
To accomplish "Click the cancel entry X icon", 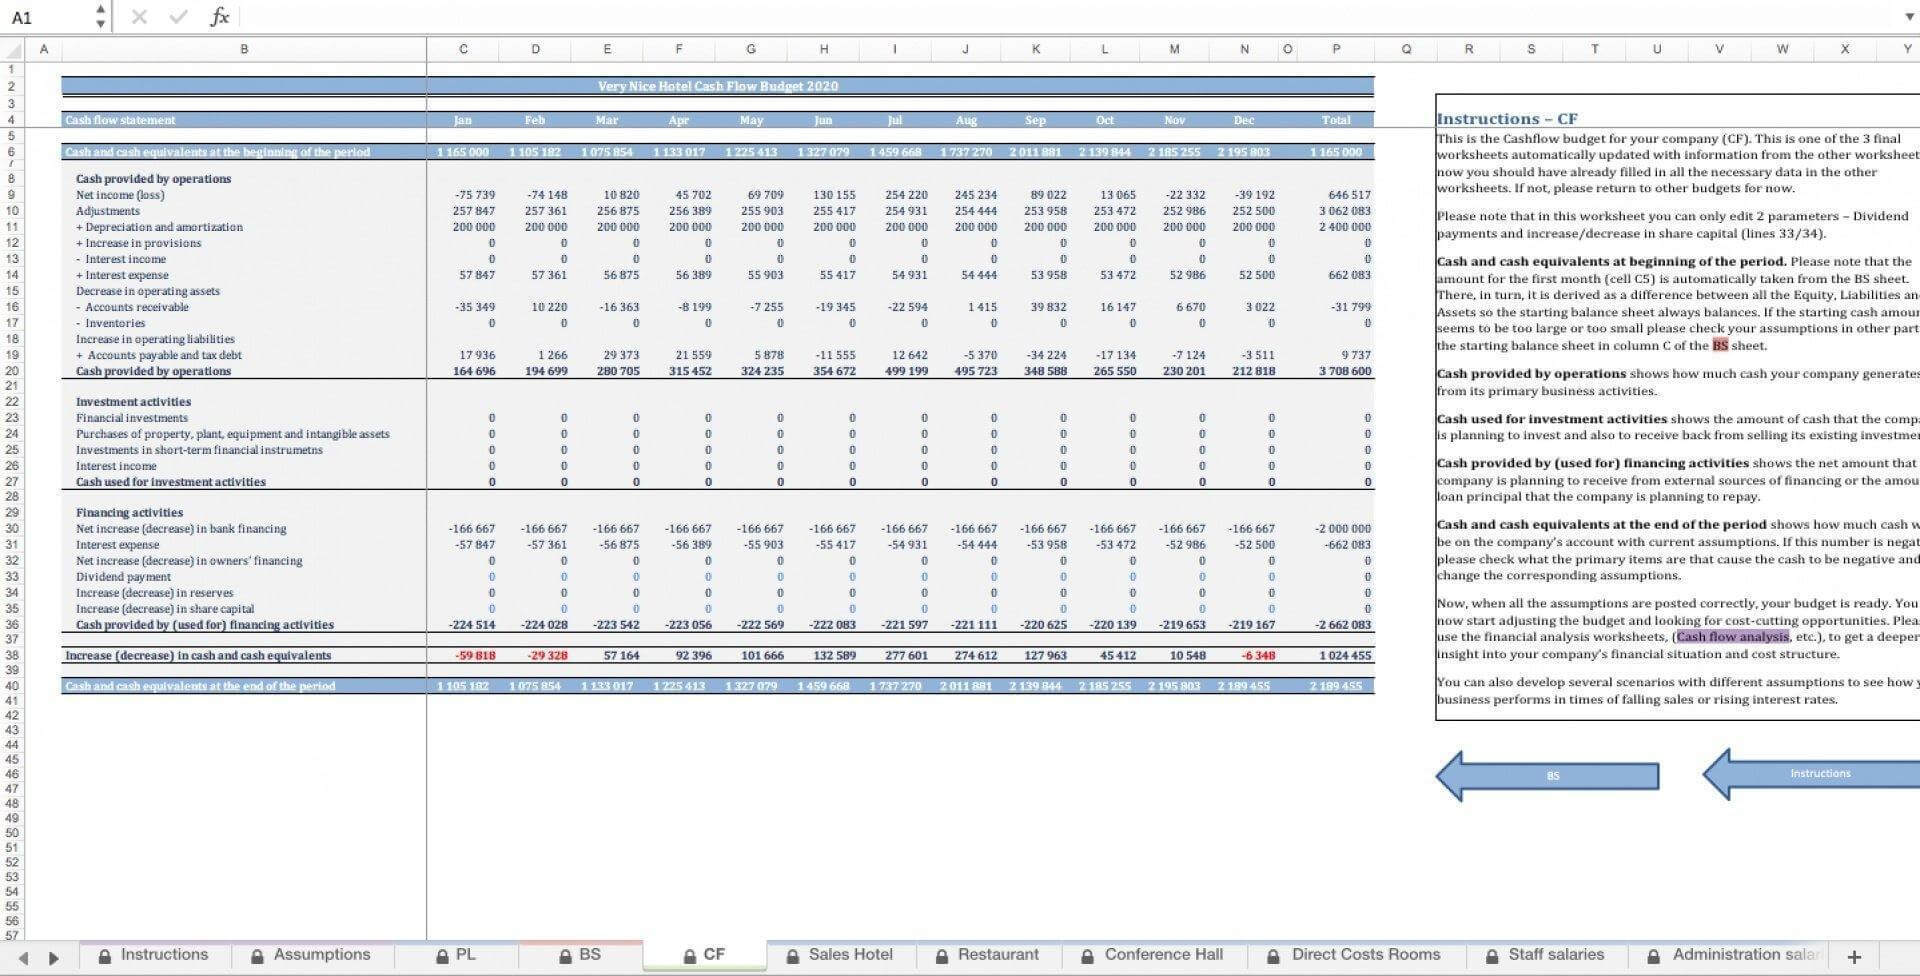I will [139, 17].
